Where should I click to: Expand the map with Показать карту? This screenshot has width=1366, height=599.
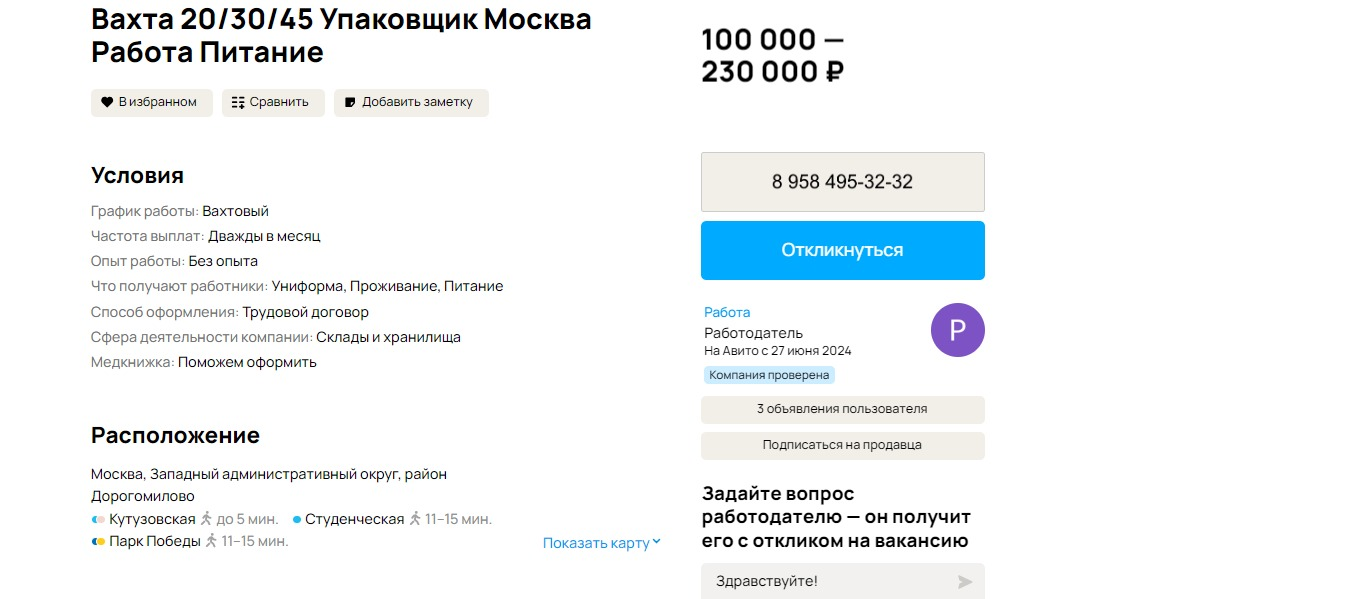[596, 543]
